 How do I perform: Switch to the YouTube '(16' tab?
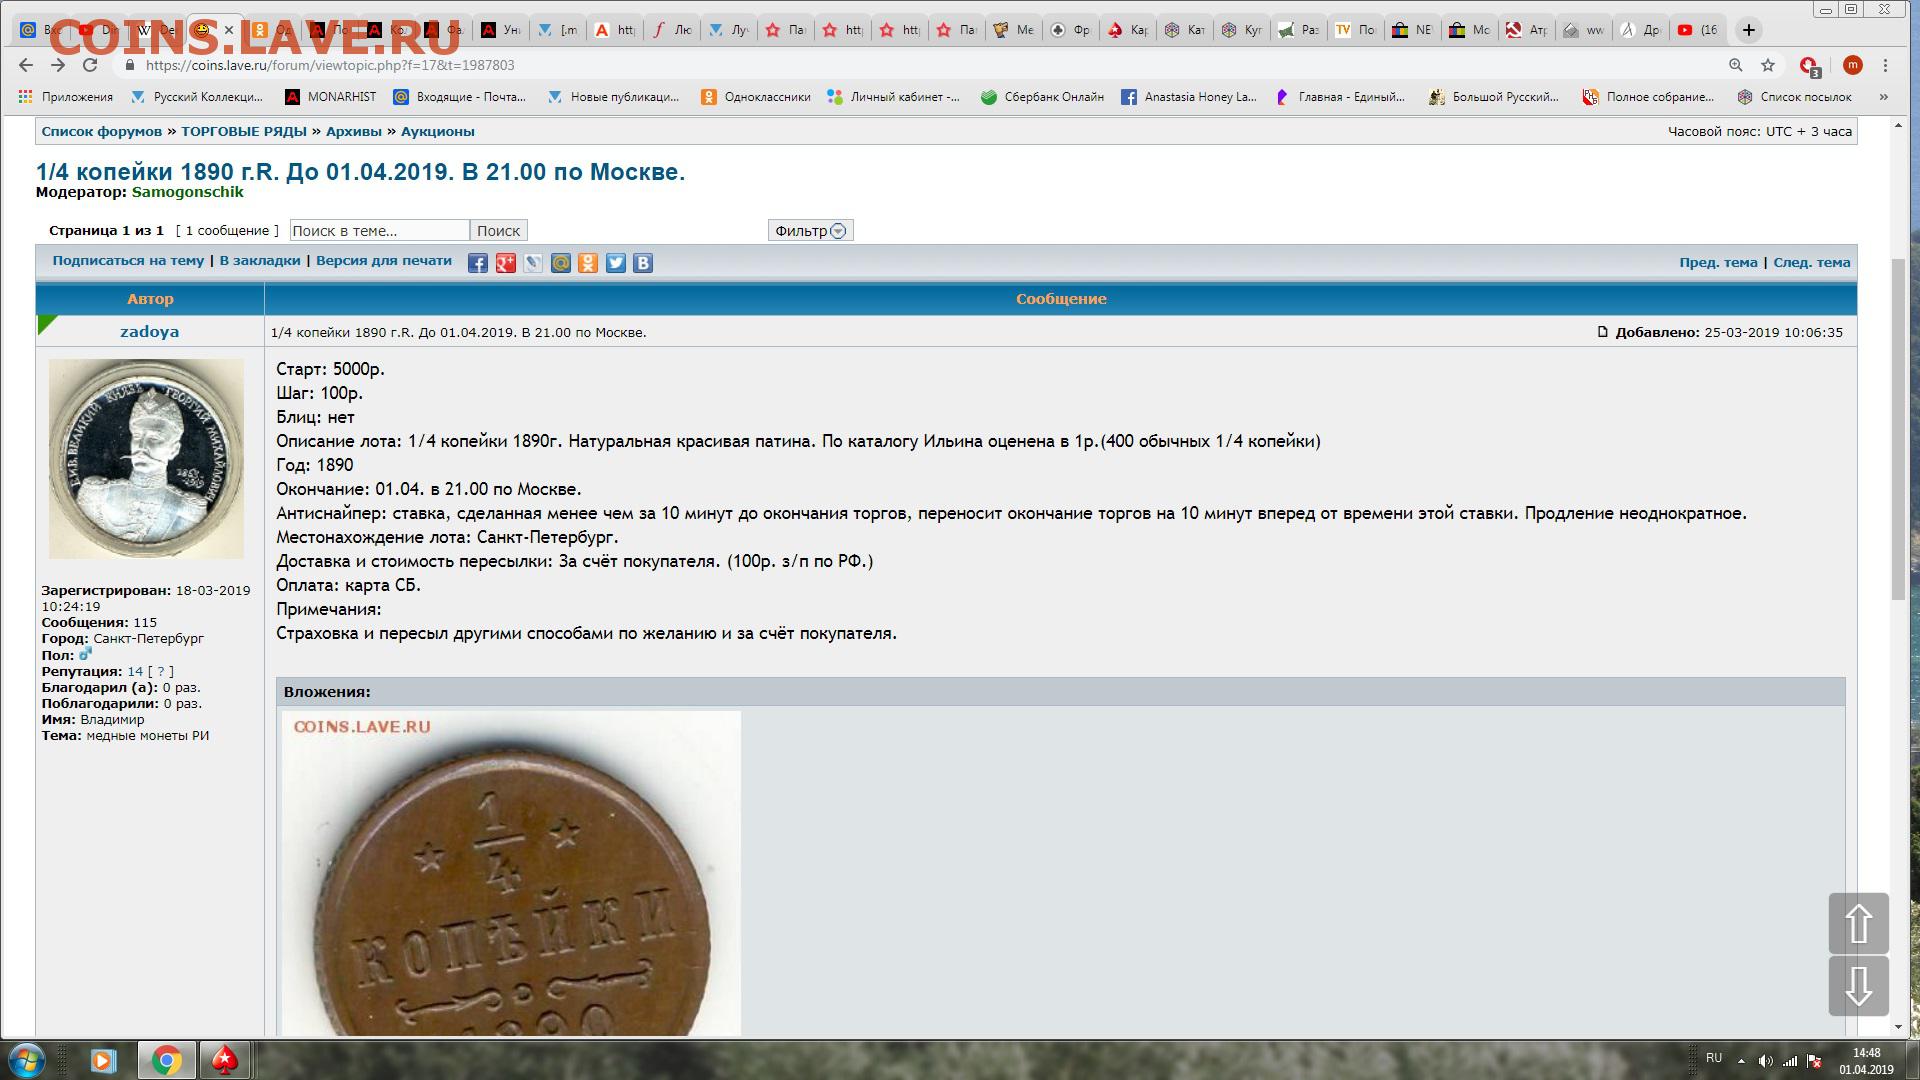pos(1698,30)
